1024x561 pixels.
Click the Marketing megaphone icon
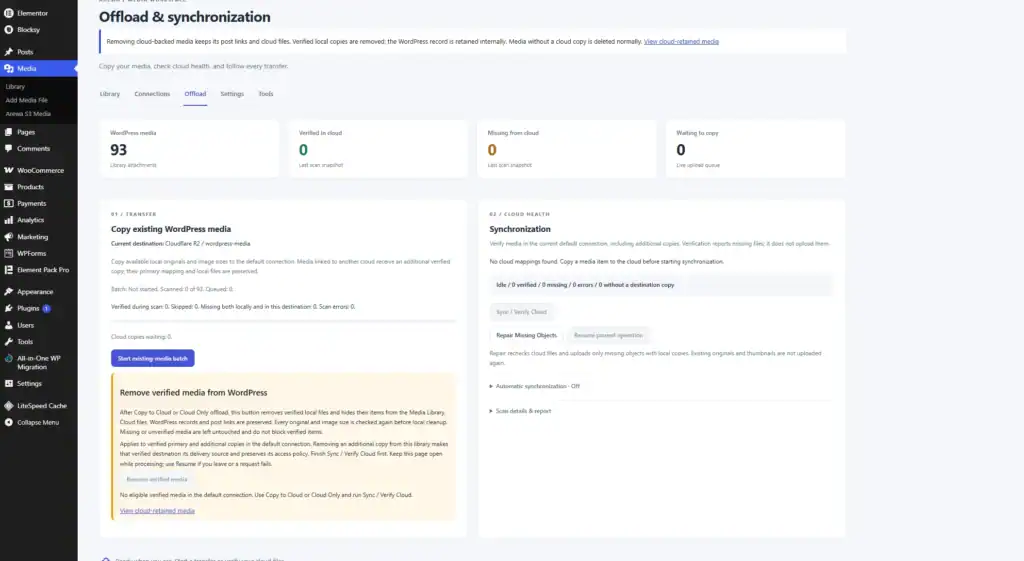(x=8, y=236)
